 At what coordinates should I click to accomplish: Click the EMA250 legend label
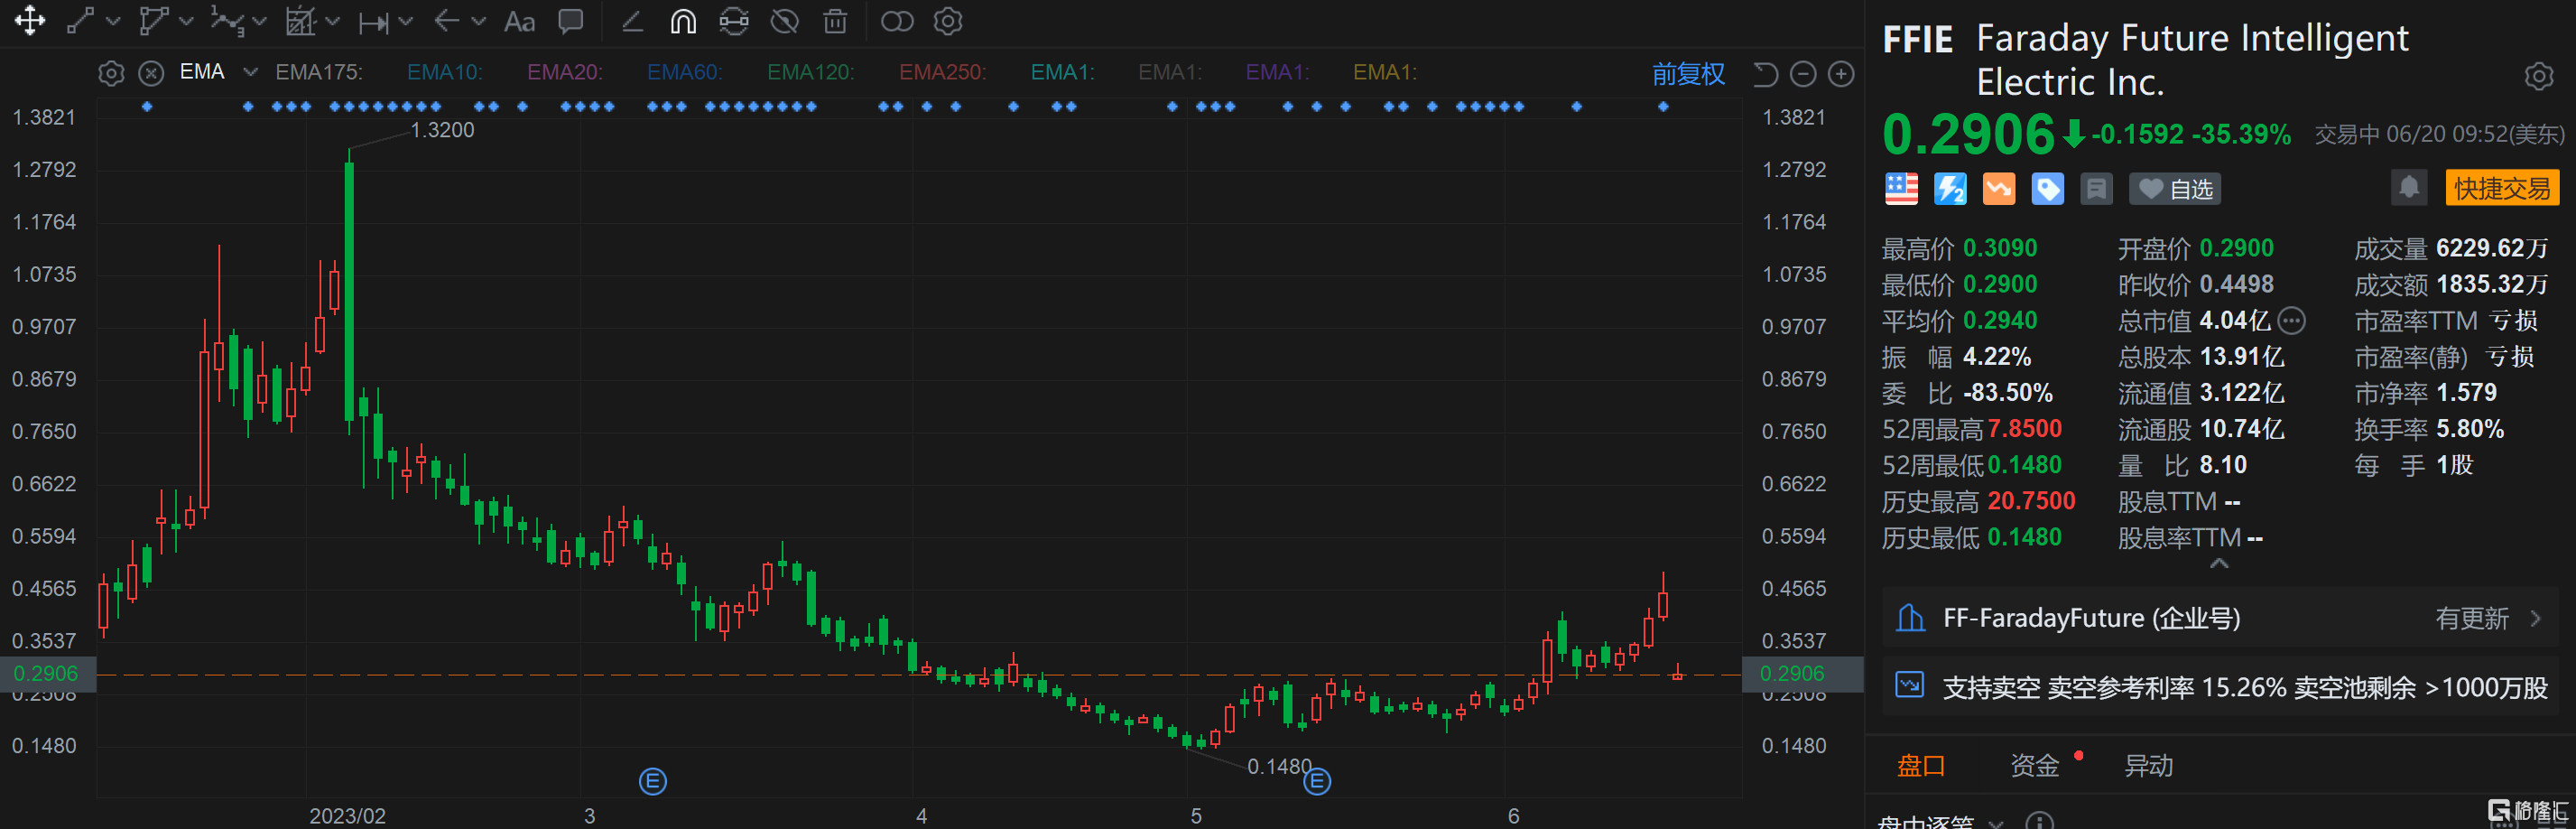coord(943,72)
